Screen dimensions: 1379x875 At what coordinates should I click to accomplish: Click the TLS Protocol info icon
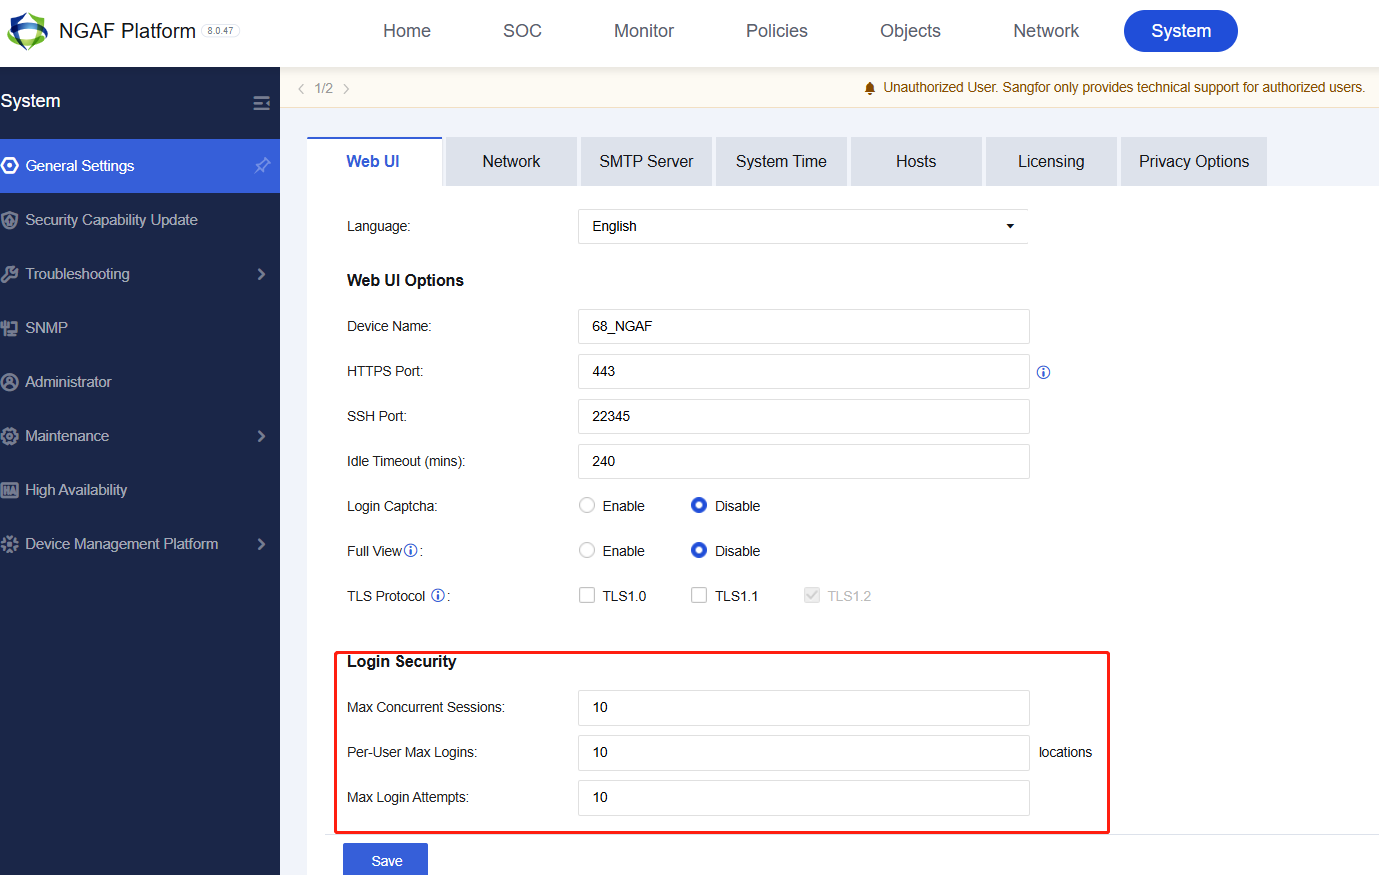[438, 596]
